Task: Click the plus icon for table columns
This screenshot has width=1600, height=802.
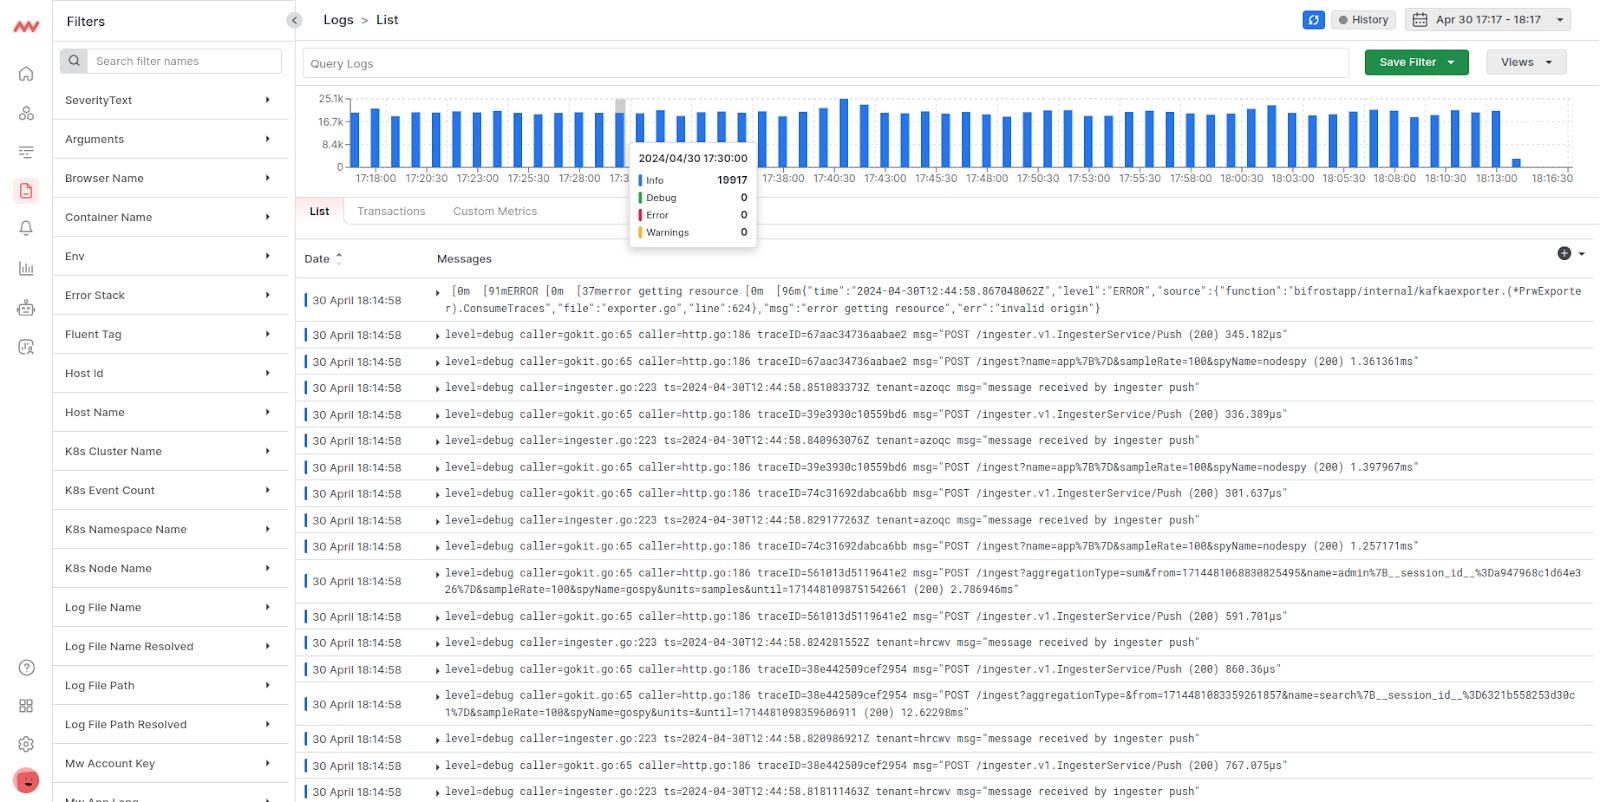Action: point(1564,253)
